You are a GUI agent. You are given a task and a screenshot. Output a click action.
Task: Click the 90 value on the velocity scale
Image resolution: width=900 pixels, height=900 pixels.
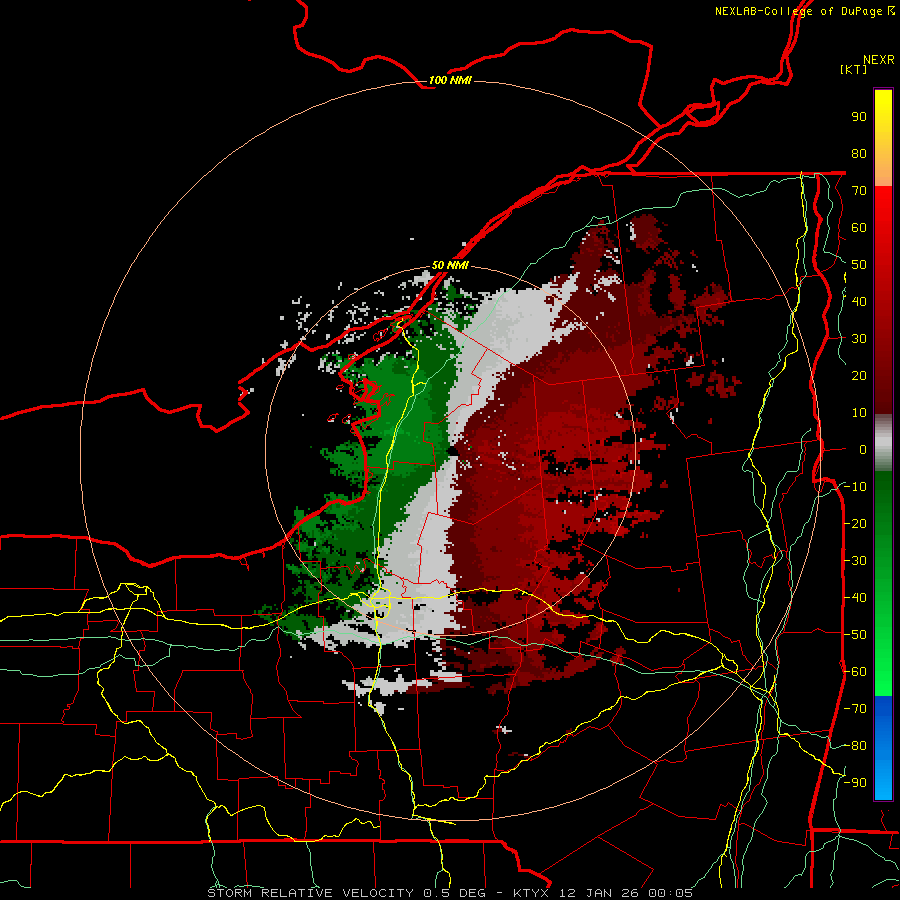tap(859, 117)
